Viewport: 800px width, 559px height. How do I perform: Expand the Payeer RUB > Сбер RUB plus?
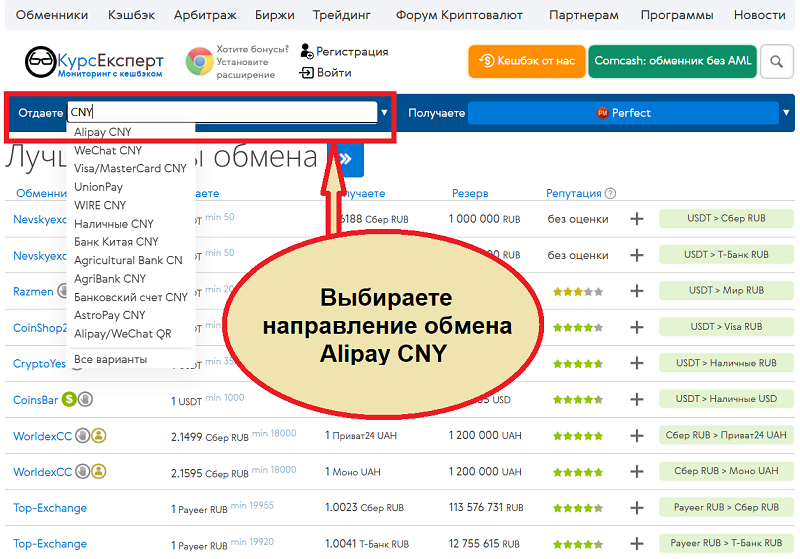[636, 507]
